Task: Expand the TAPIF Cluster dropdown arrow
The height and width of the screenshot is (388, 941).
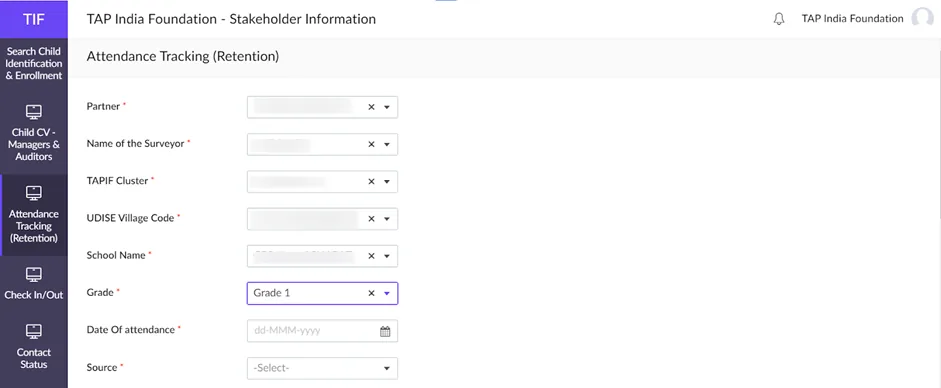Action: pos(386,182)
